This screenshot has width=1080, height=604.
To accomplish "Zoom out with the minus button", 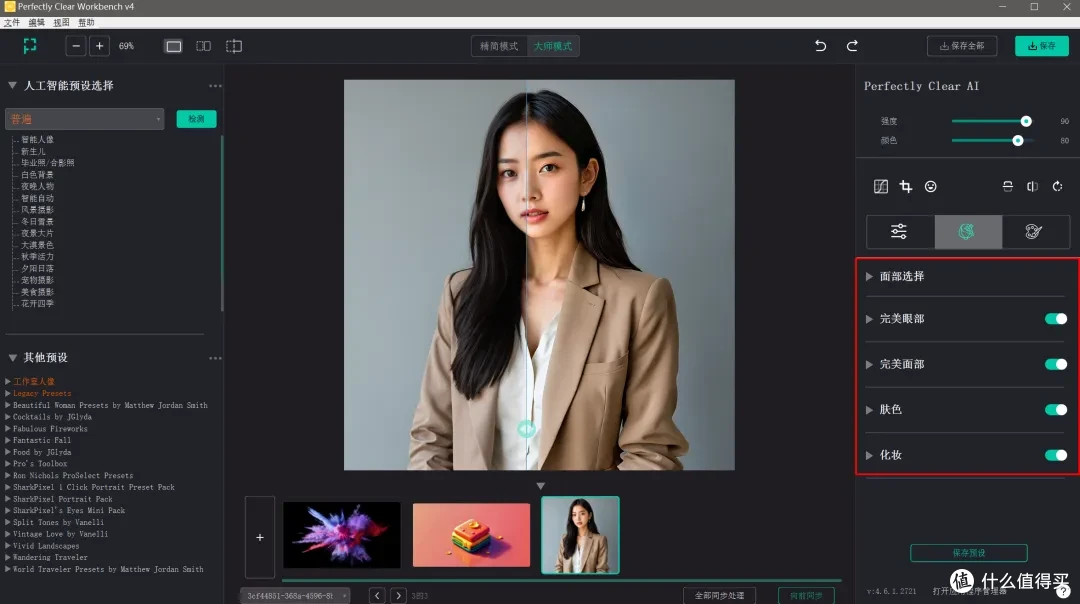I will coord(76,46).
